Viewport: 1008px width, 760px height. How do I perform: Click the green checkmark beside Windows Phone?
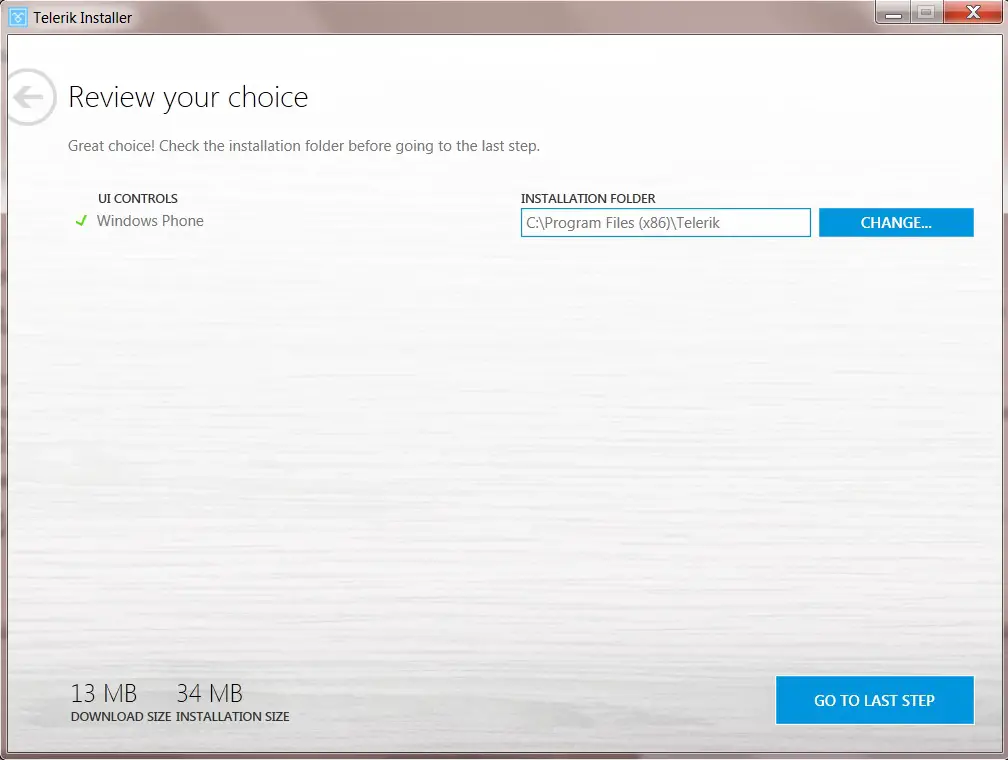81,221
